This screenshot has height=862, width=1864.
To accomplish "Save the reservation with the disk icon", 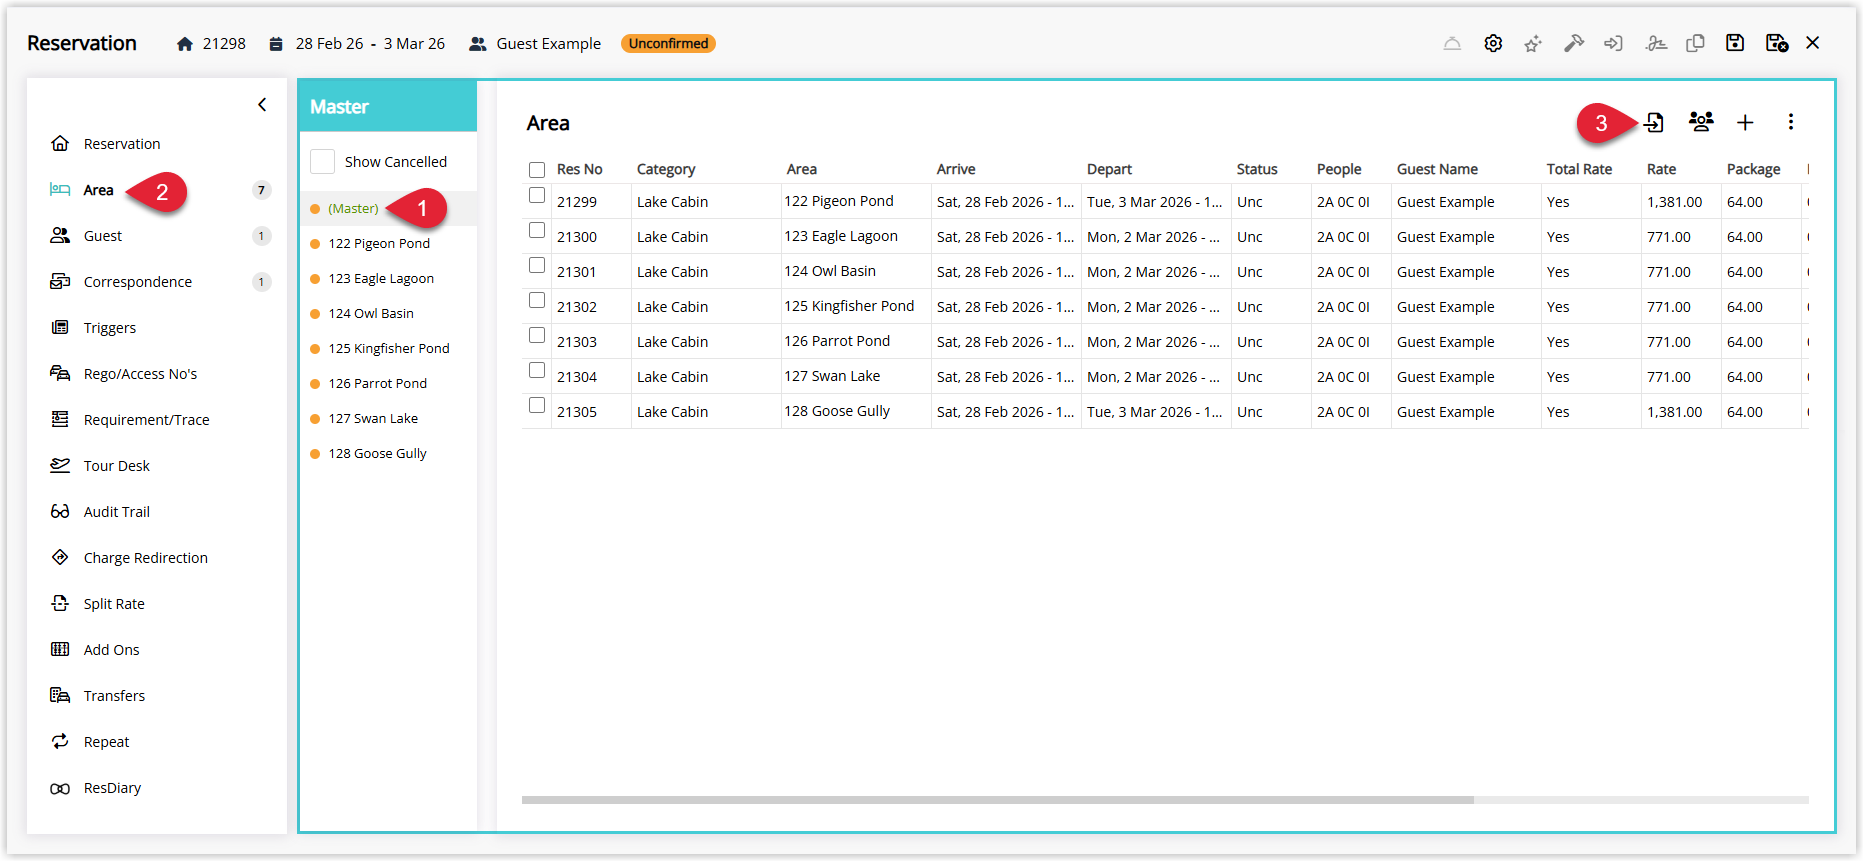I will pyautogui.click(x=1735, y=43).
